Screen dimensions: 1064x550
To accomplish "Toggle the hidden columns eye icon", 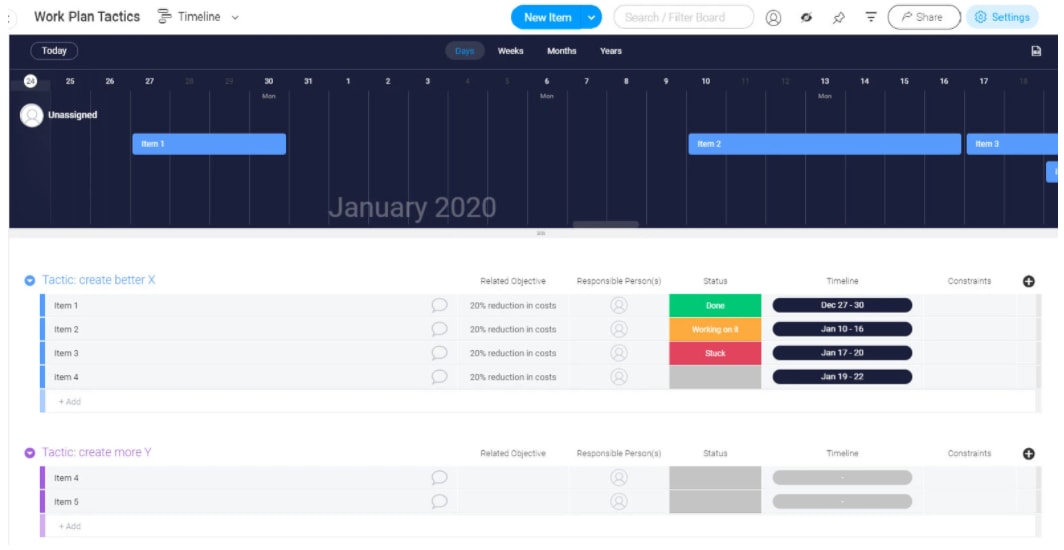I will pos(806,18).
